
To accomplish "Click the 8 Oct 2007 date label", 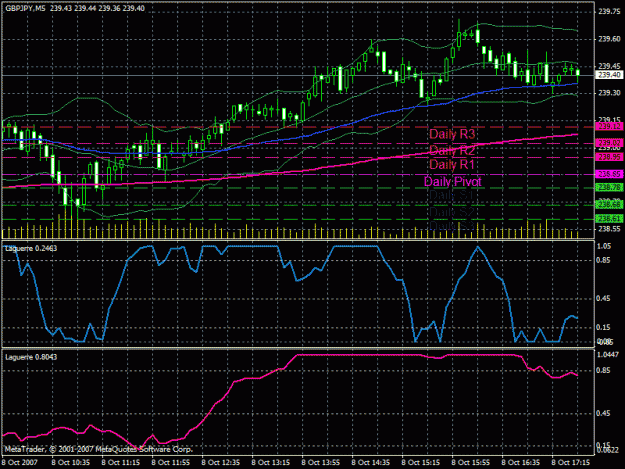I will (20, 463).
